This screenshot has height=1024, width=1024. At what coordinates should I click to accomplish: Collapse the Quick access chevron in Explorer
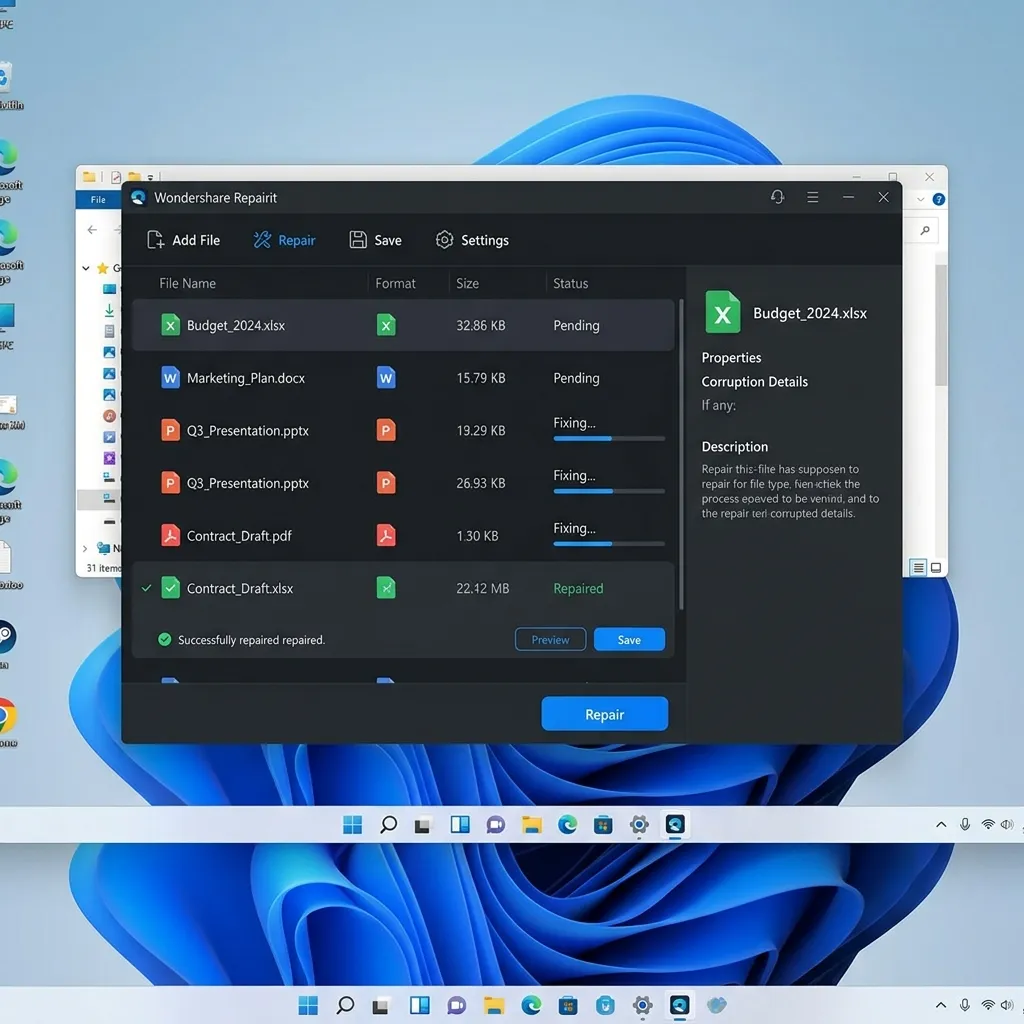click(x=86, y=268)
